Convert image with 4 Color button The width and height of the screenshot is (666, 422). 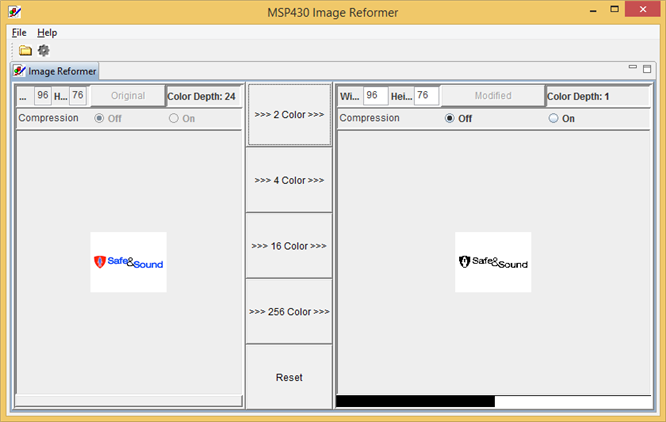289,180
